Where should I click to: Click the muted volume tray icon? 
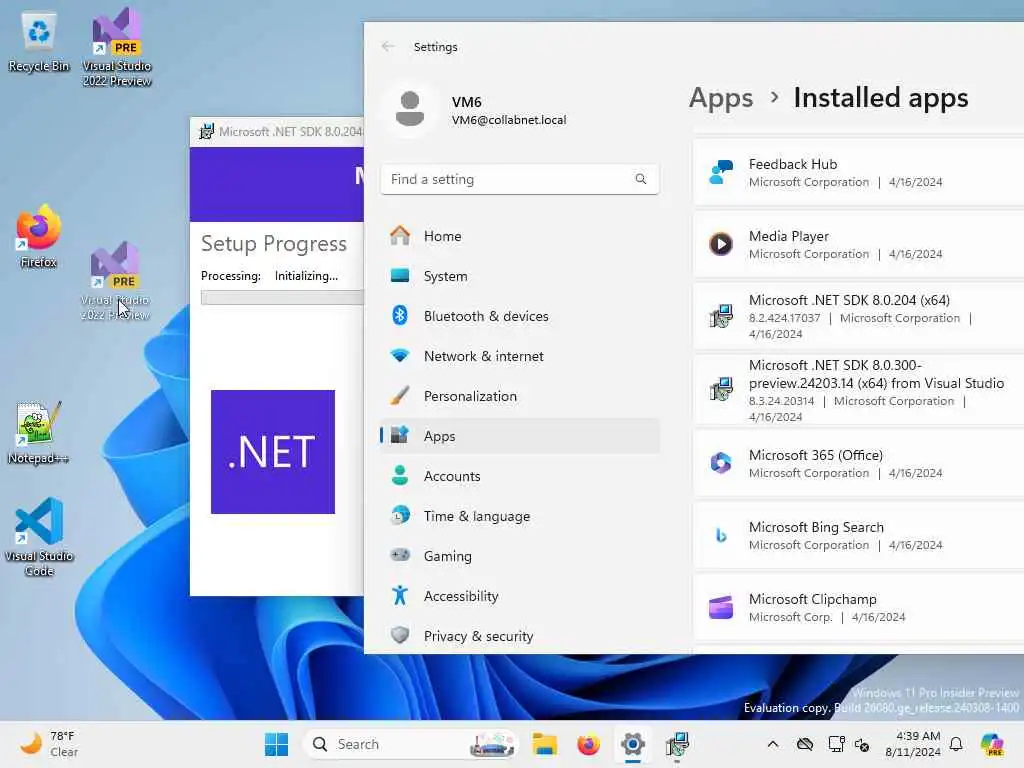[x=862, y=744]
